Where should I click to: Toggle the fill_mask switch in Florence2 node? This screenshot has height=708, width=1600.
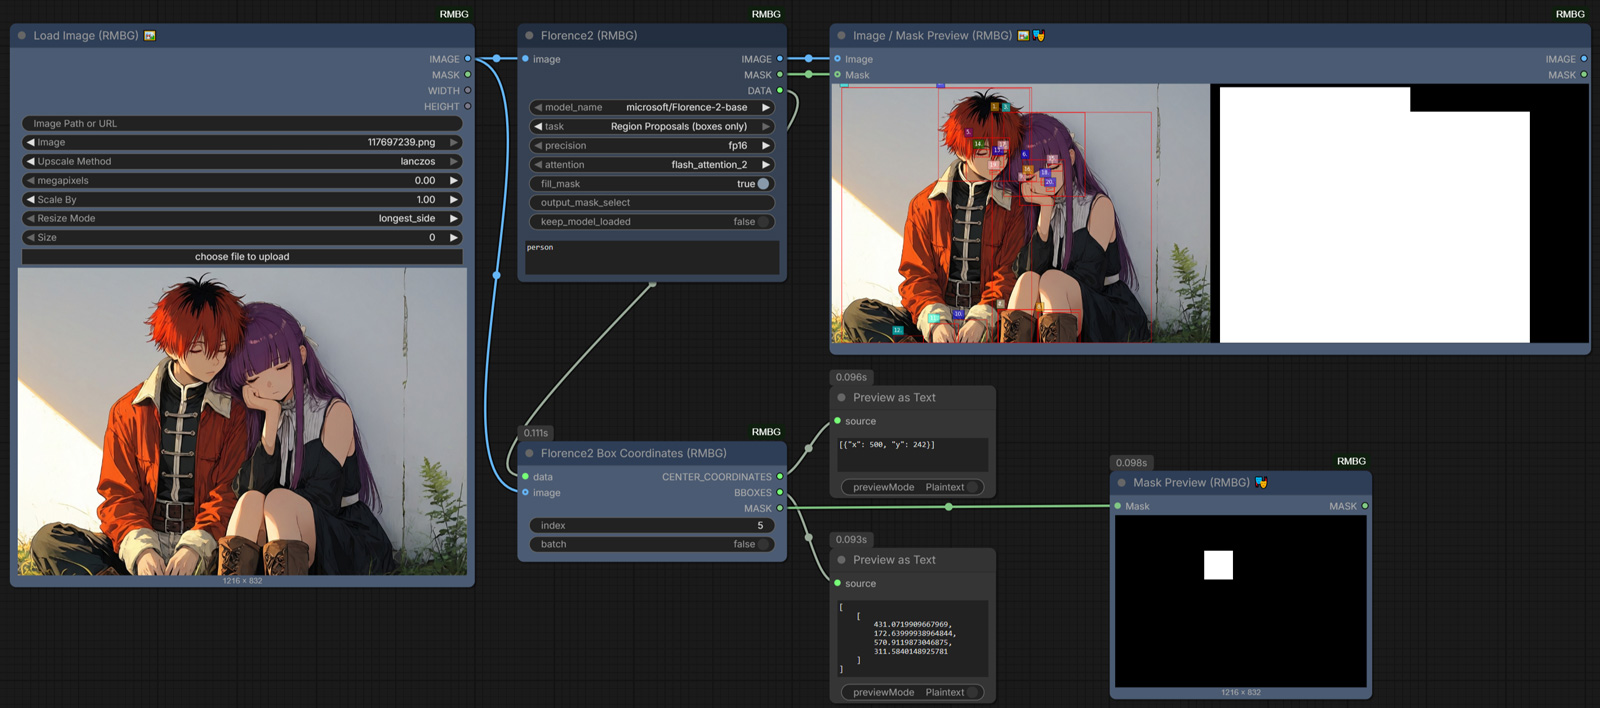click(763, 184)
